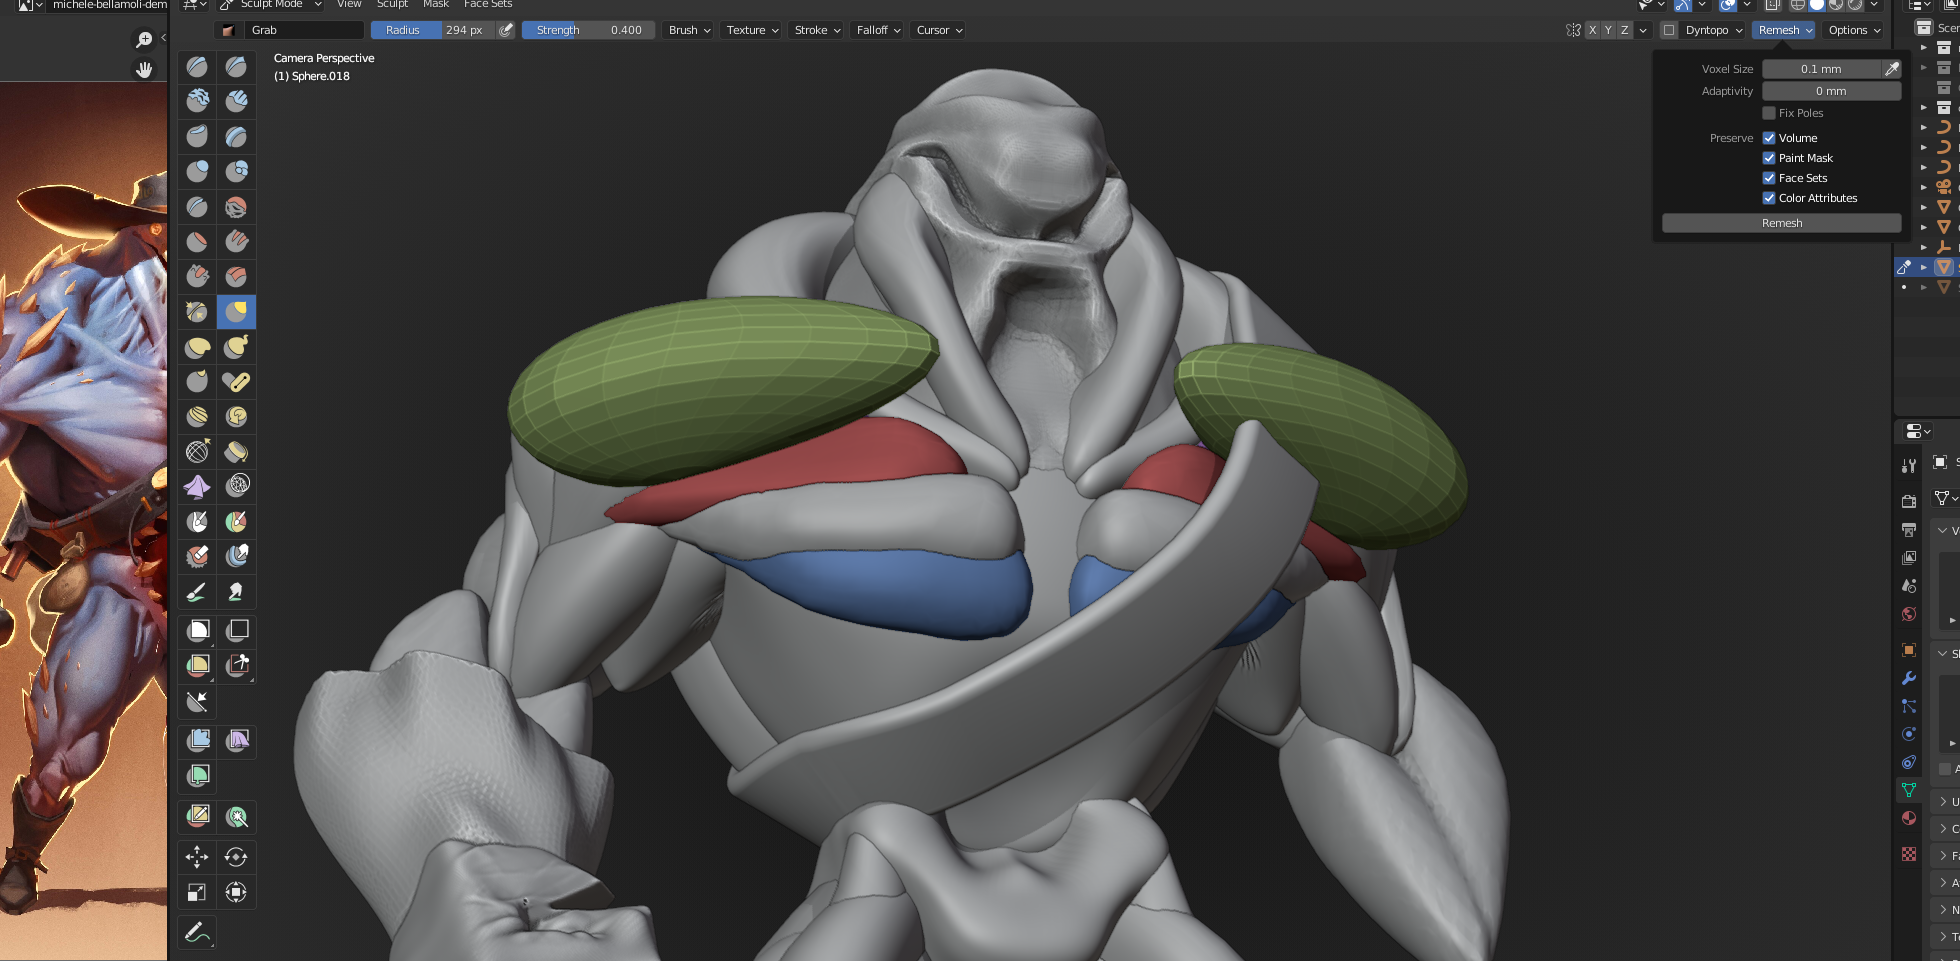Close the Remesh popover header button

point(1785,30)
